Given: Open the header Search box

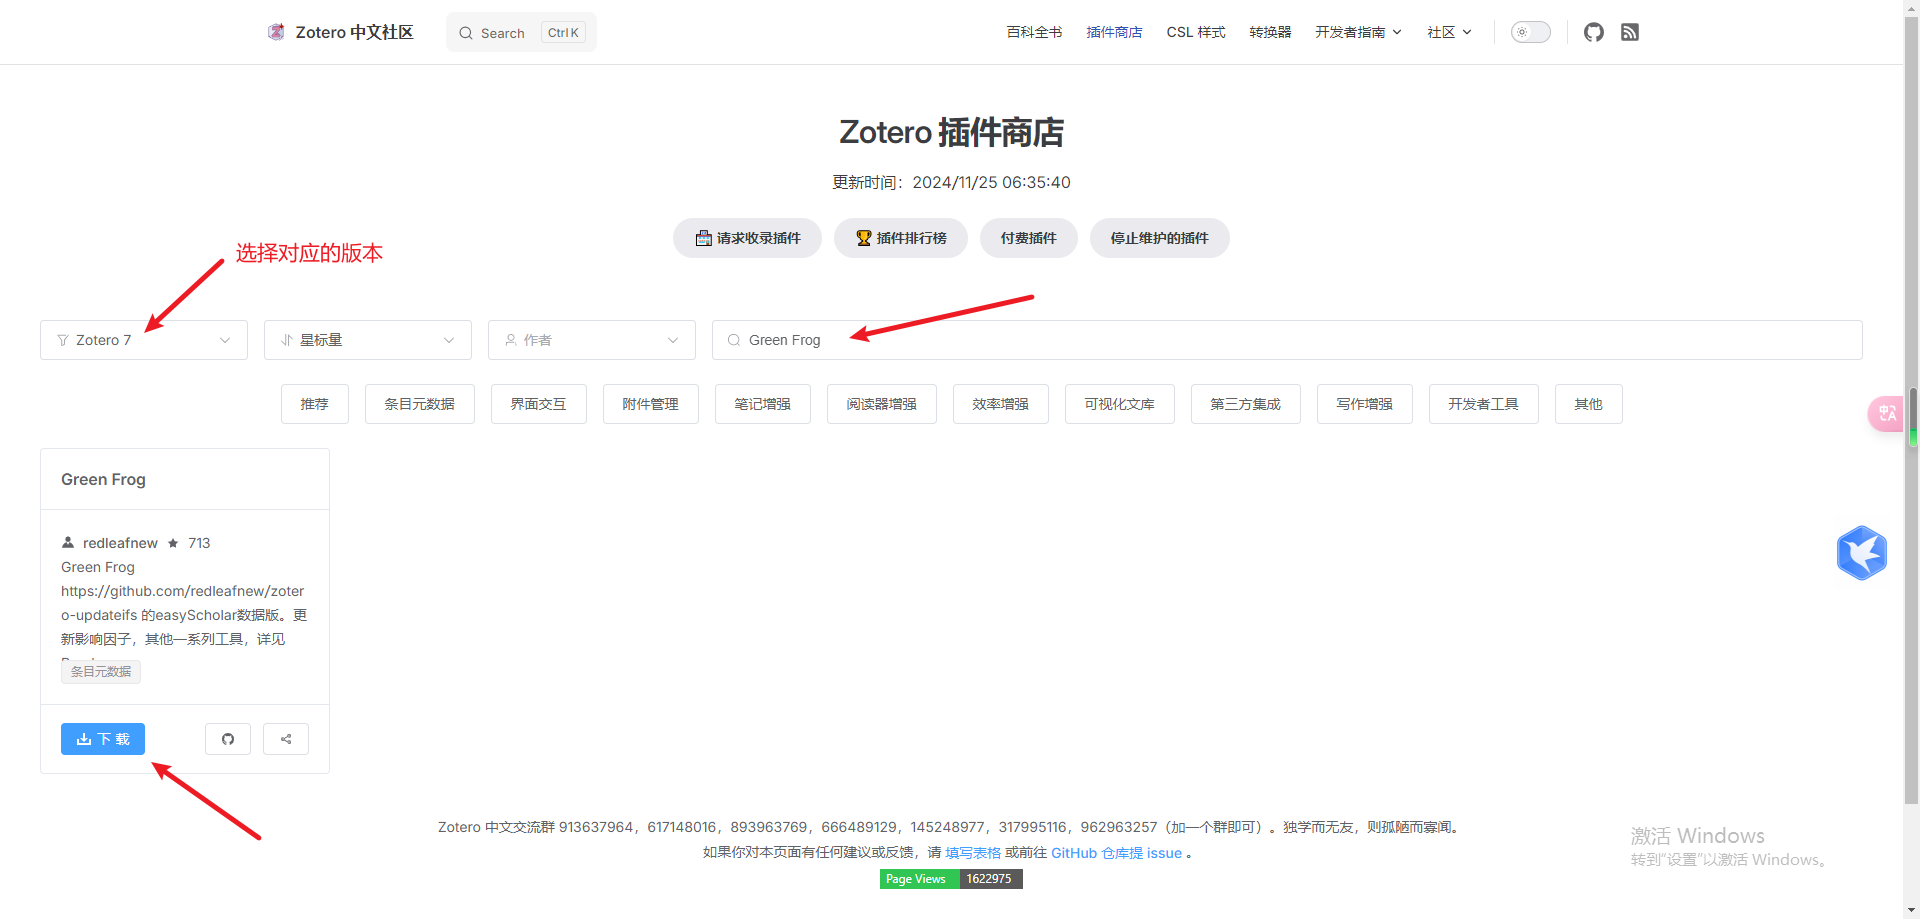Looking at the screenshot, I should [521, 32].
